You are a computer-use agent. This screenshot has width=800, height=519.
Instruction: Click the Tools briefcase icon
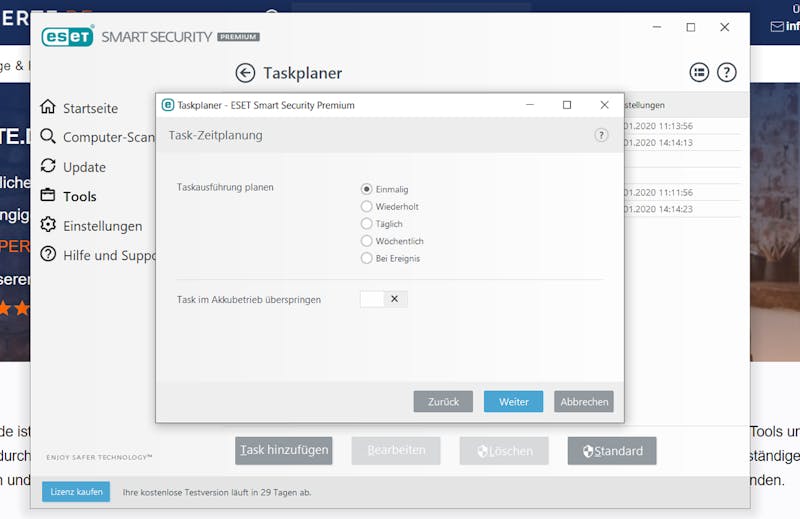click(48, 195)
